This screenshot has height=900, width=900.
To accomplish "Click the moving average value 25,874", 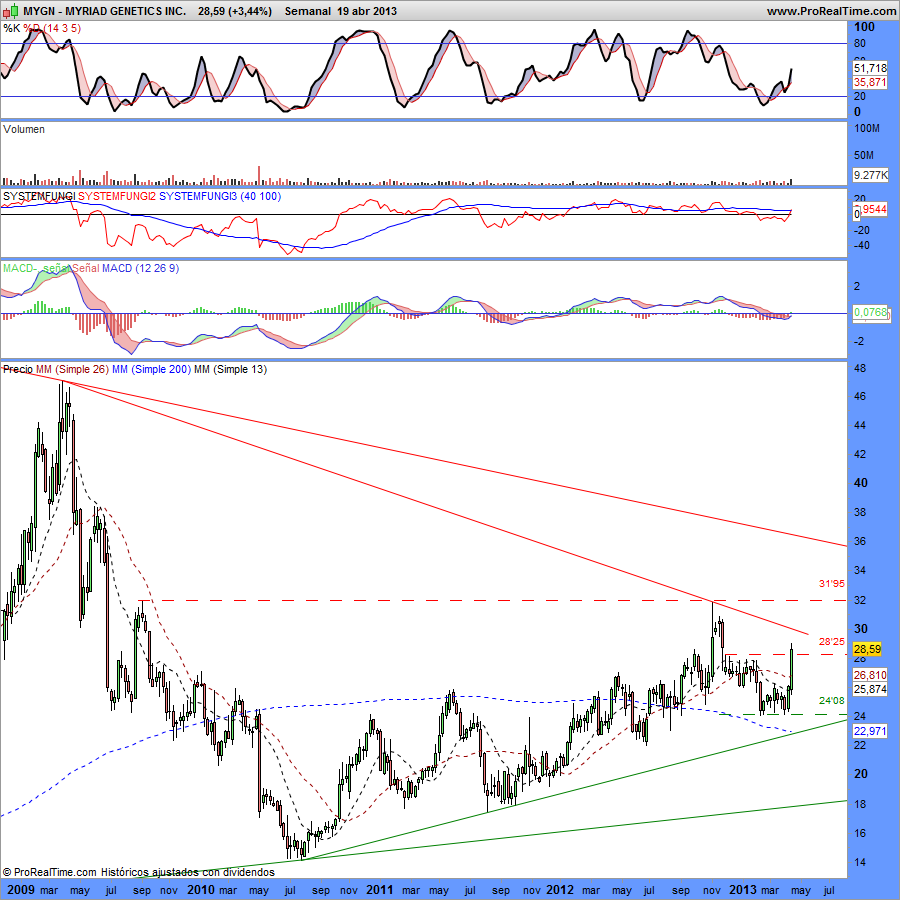I will pyautogui.click(x=870, y=689).
